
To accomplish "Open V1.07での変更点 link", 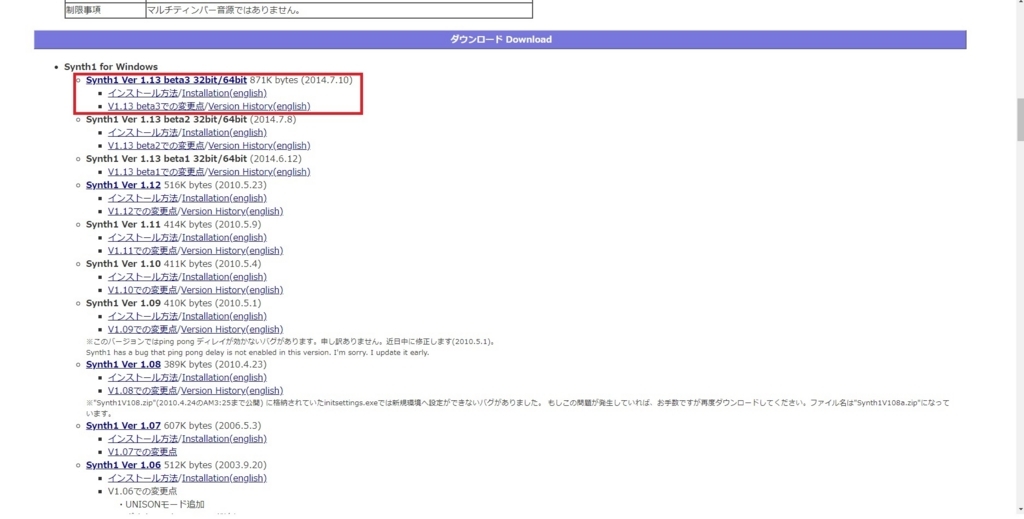I will click(142, 452).
